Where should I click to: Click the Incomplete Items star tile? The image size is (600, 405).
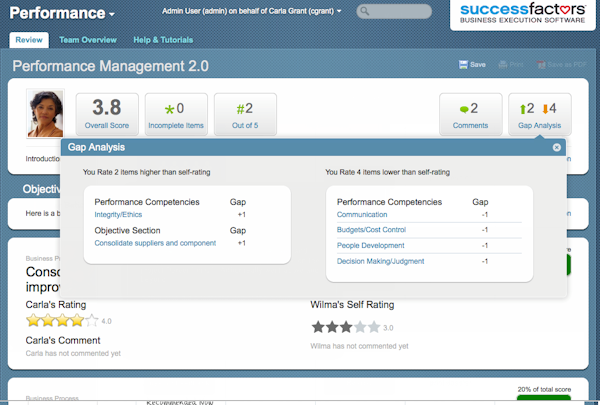click(x=176, y=113)
